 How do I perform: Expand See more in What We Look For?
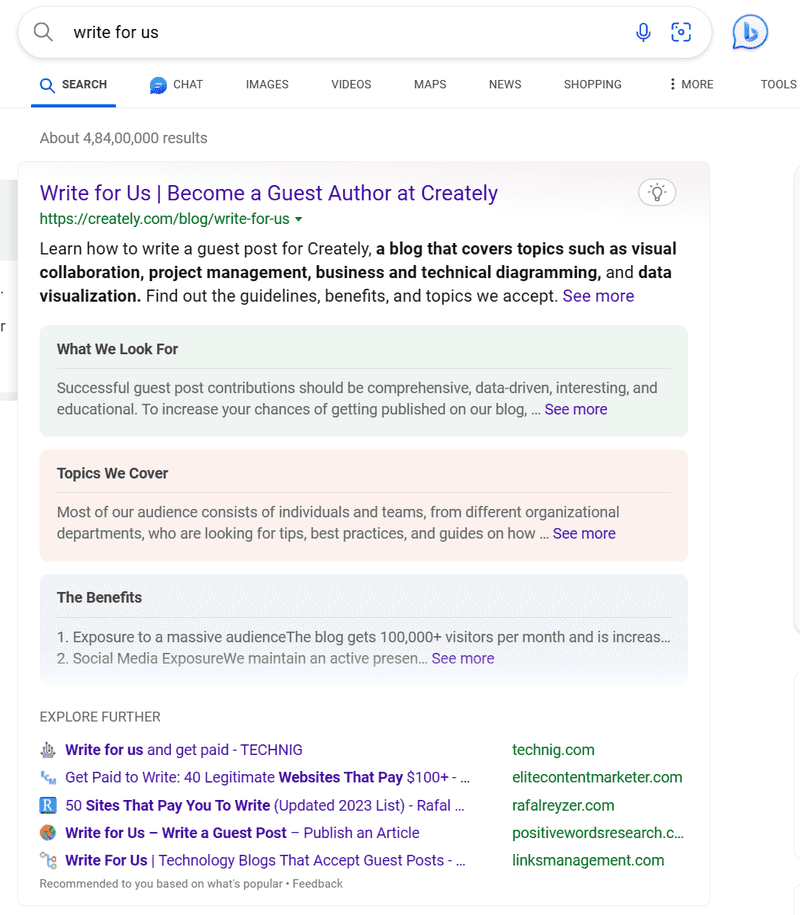tap(575, 409)
